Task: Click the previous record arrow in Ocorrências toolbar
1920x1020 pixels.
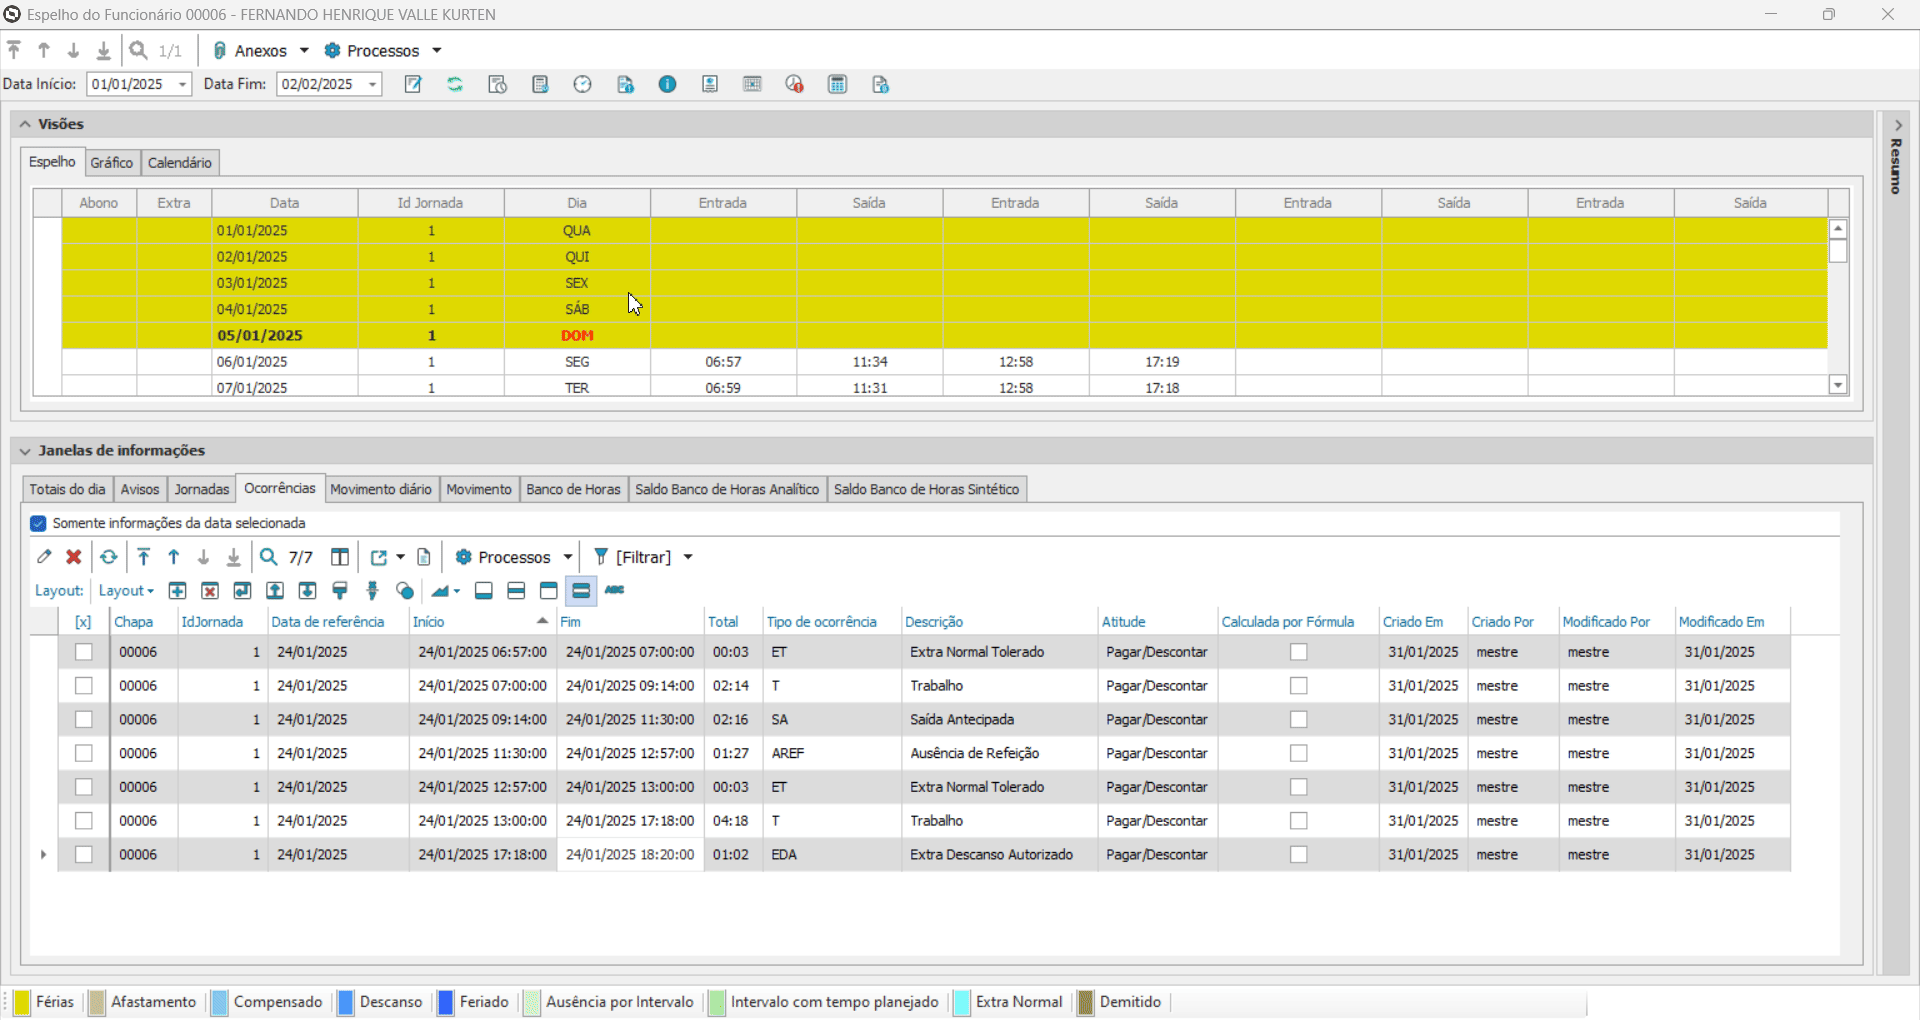Action: point(174,557)
